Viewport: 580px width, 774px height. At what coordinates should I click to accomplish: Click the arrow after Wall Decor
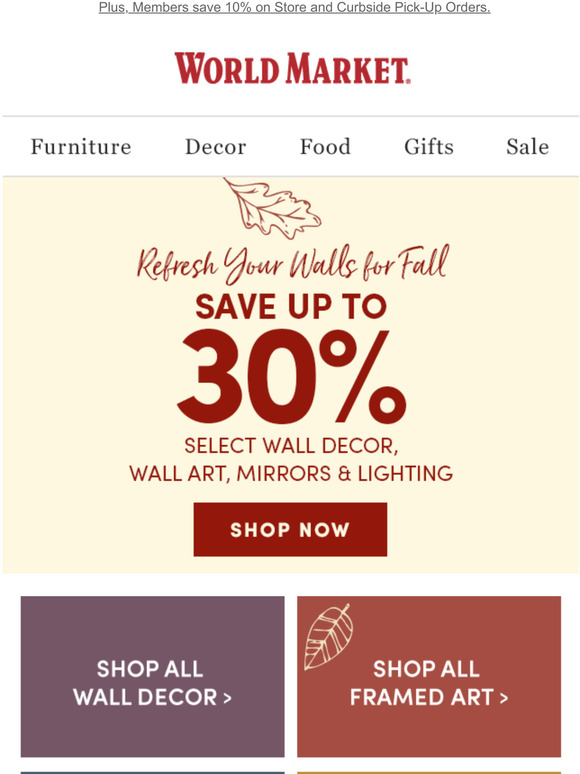pos(227,698)
